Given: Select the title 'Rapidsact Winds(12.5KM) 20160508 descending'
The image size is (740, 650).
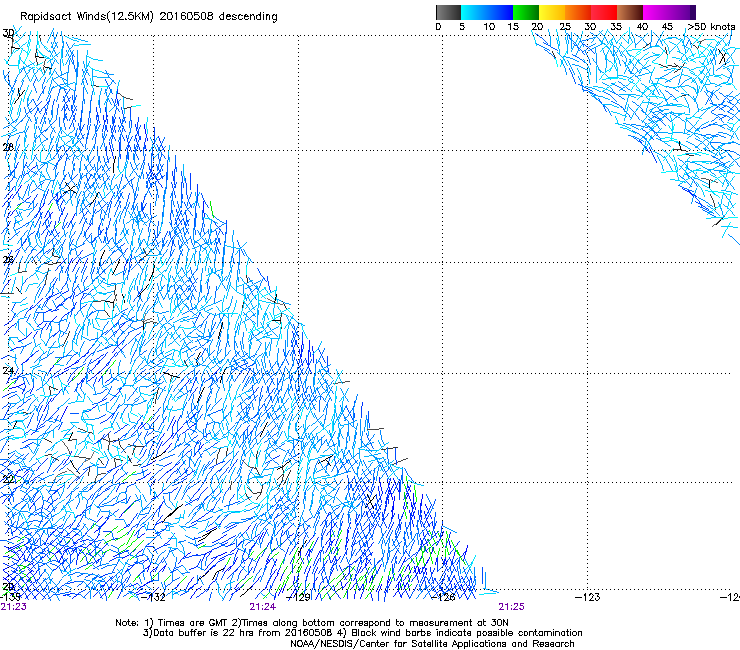Looking at the screenshot, I should point(149,17).
